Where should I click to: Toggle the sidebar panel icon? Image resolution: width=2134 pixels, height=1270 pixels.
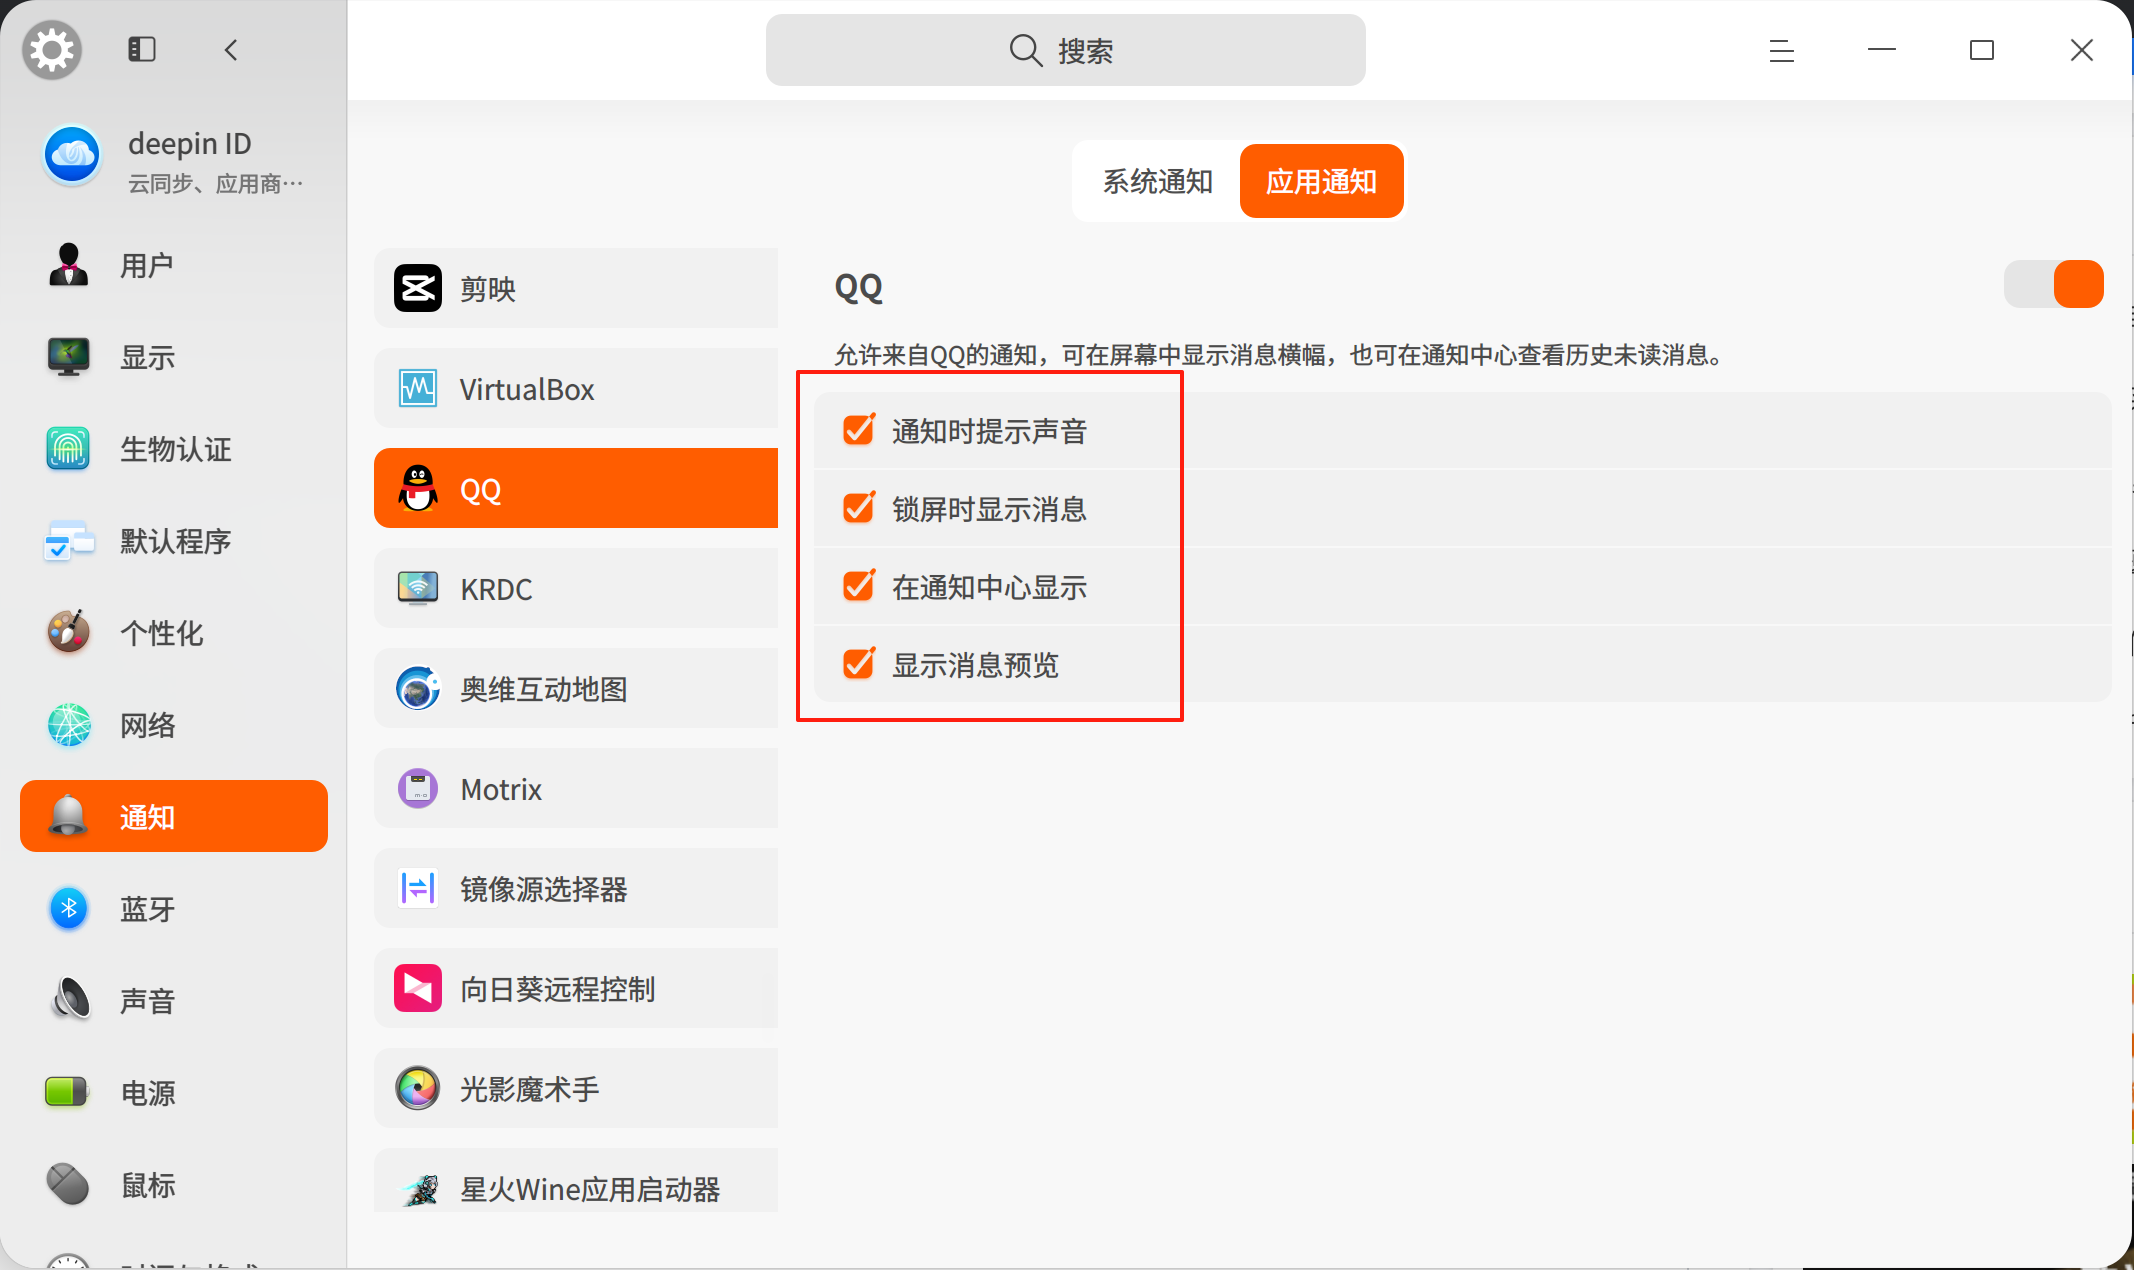[142, 49]
